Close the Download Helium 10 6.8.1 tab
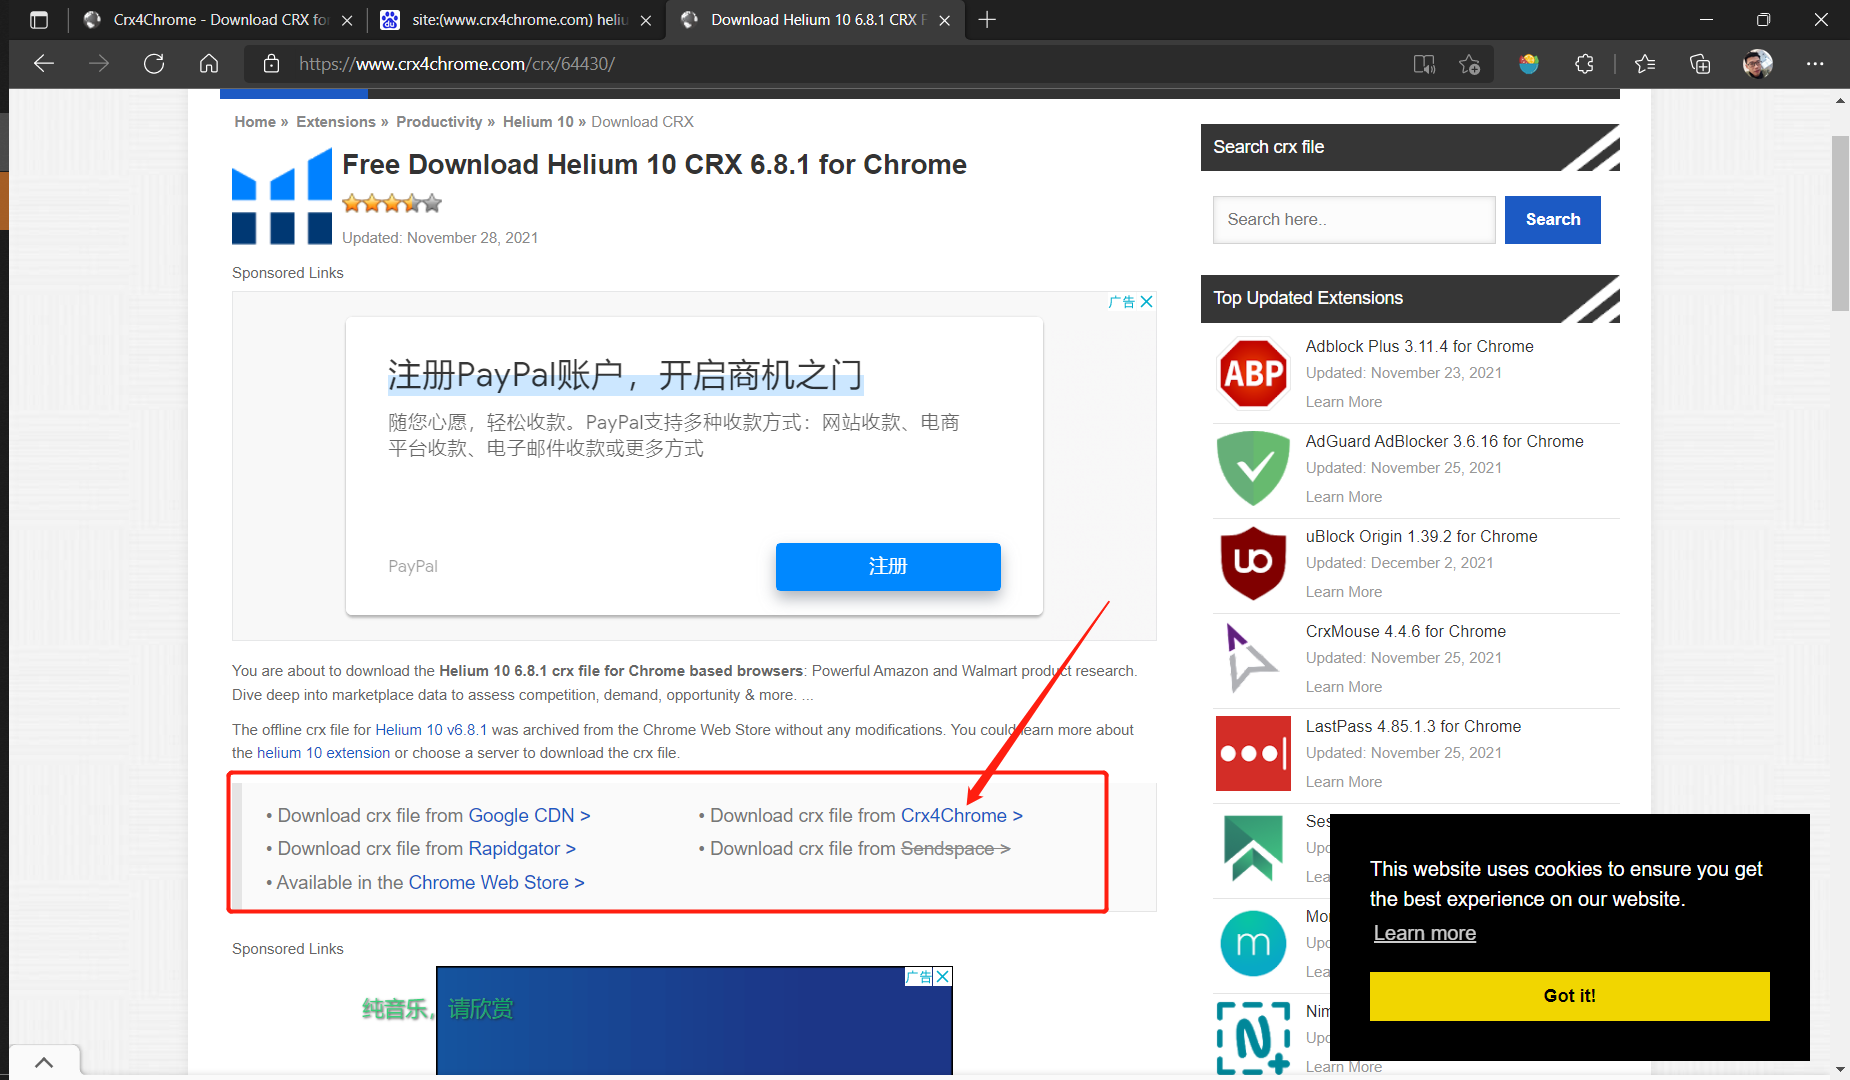 (x=944, y=20)
